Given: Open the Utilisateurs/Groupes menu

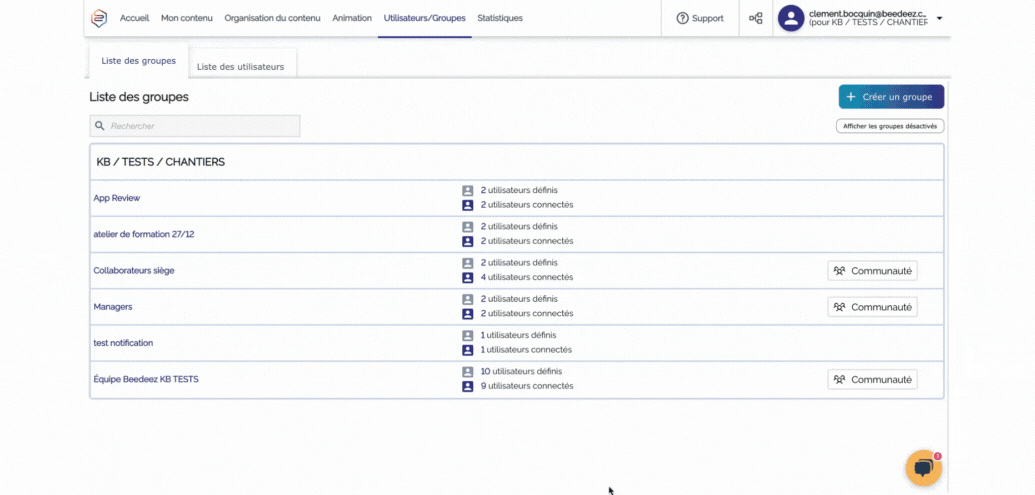Looking at the screenshot, I should click(424, 18).
